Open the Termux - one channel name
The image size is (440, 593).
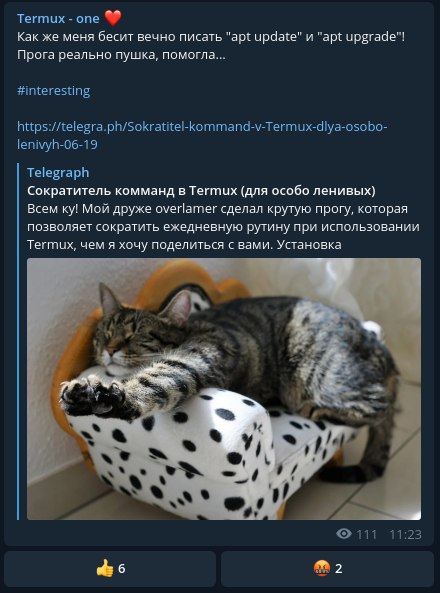click(58, 19)
